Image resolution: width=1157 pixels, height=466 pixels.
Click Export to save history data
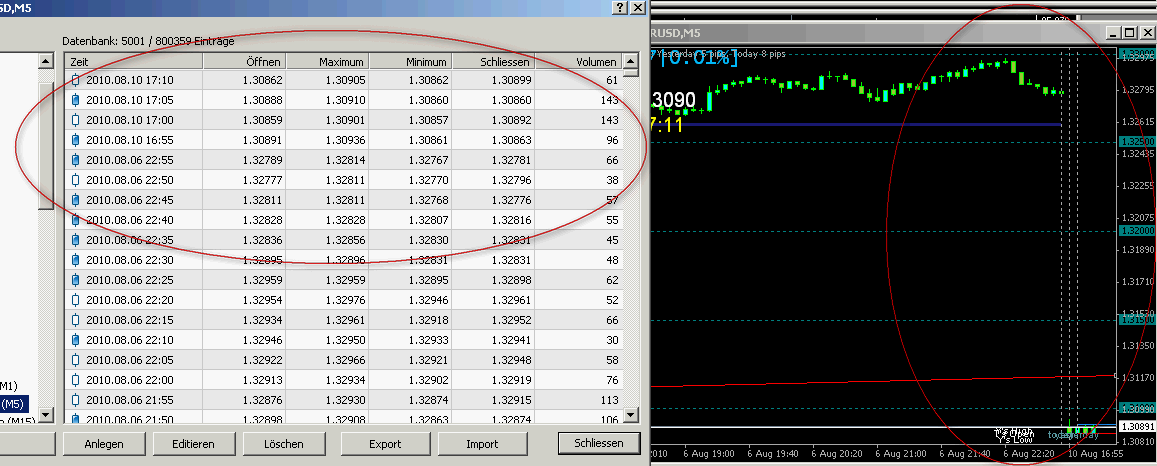coord(385,443)
